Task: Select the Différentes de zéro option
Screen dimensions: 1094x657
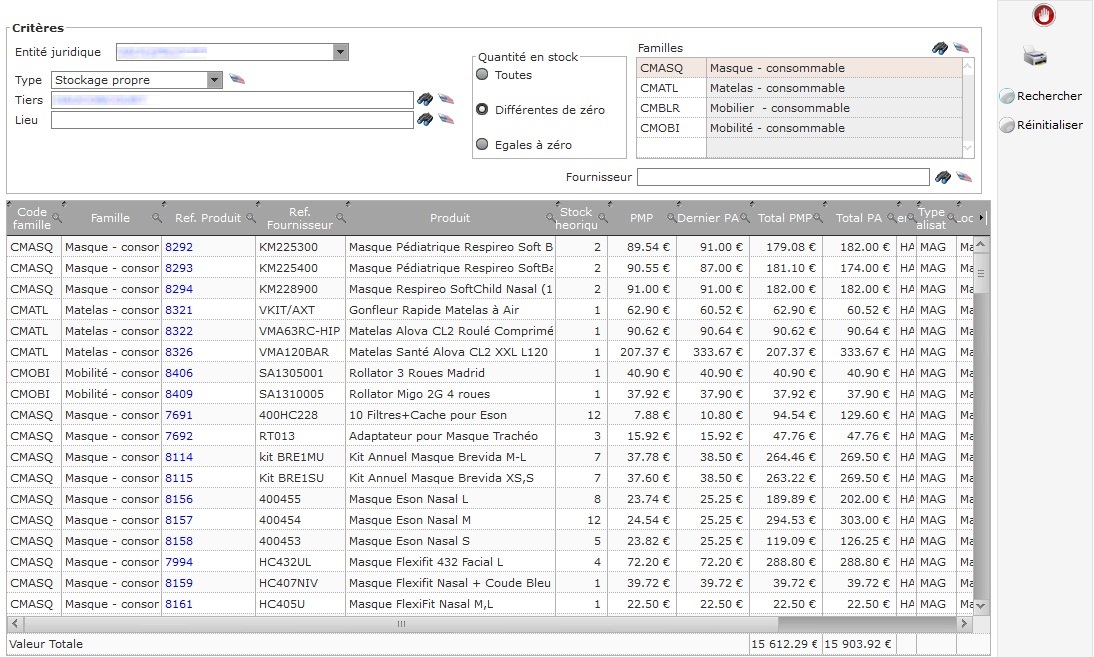Action: [482, 110]
